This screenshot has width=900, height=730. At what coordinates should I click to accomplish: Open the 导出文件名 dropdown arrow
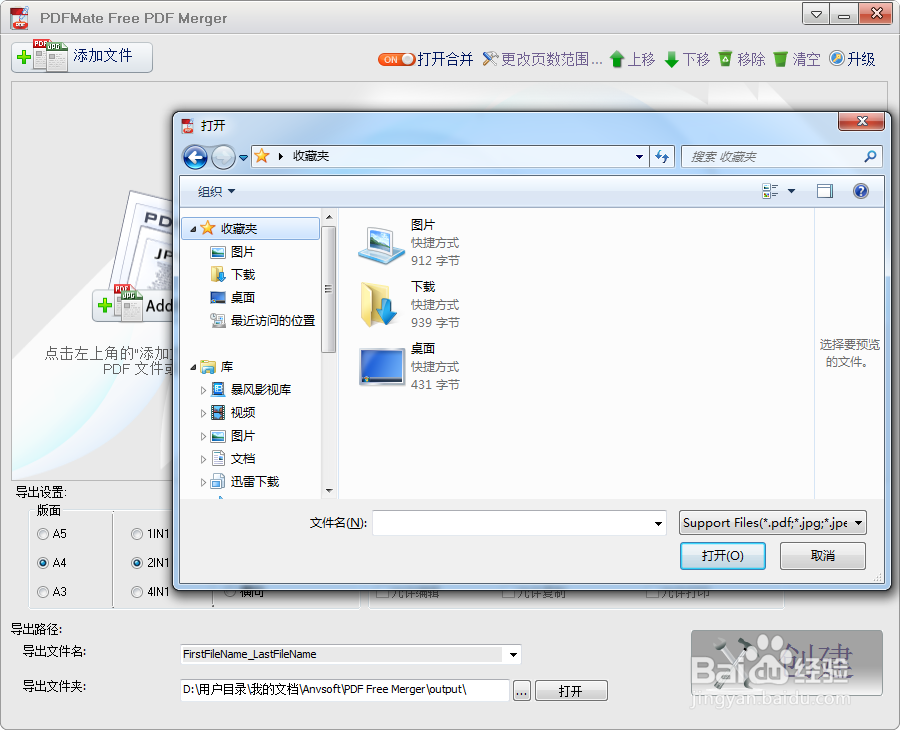point(513,654)
